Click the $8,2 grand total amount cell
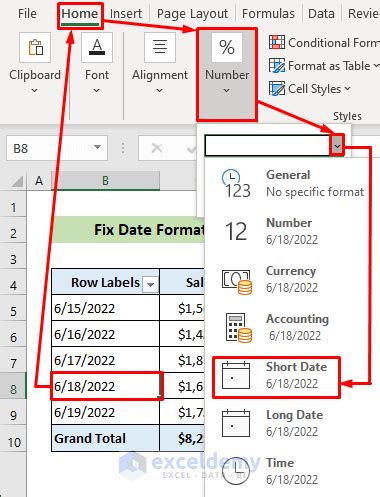Screen dimensions: 380x497 182,438
